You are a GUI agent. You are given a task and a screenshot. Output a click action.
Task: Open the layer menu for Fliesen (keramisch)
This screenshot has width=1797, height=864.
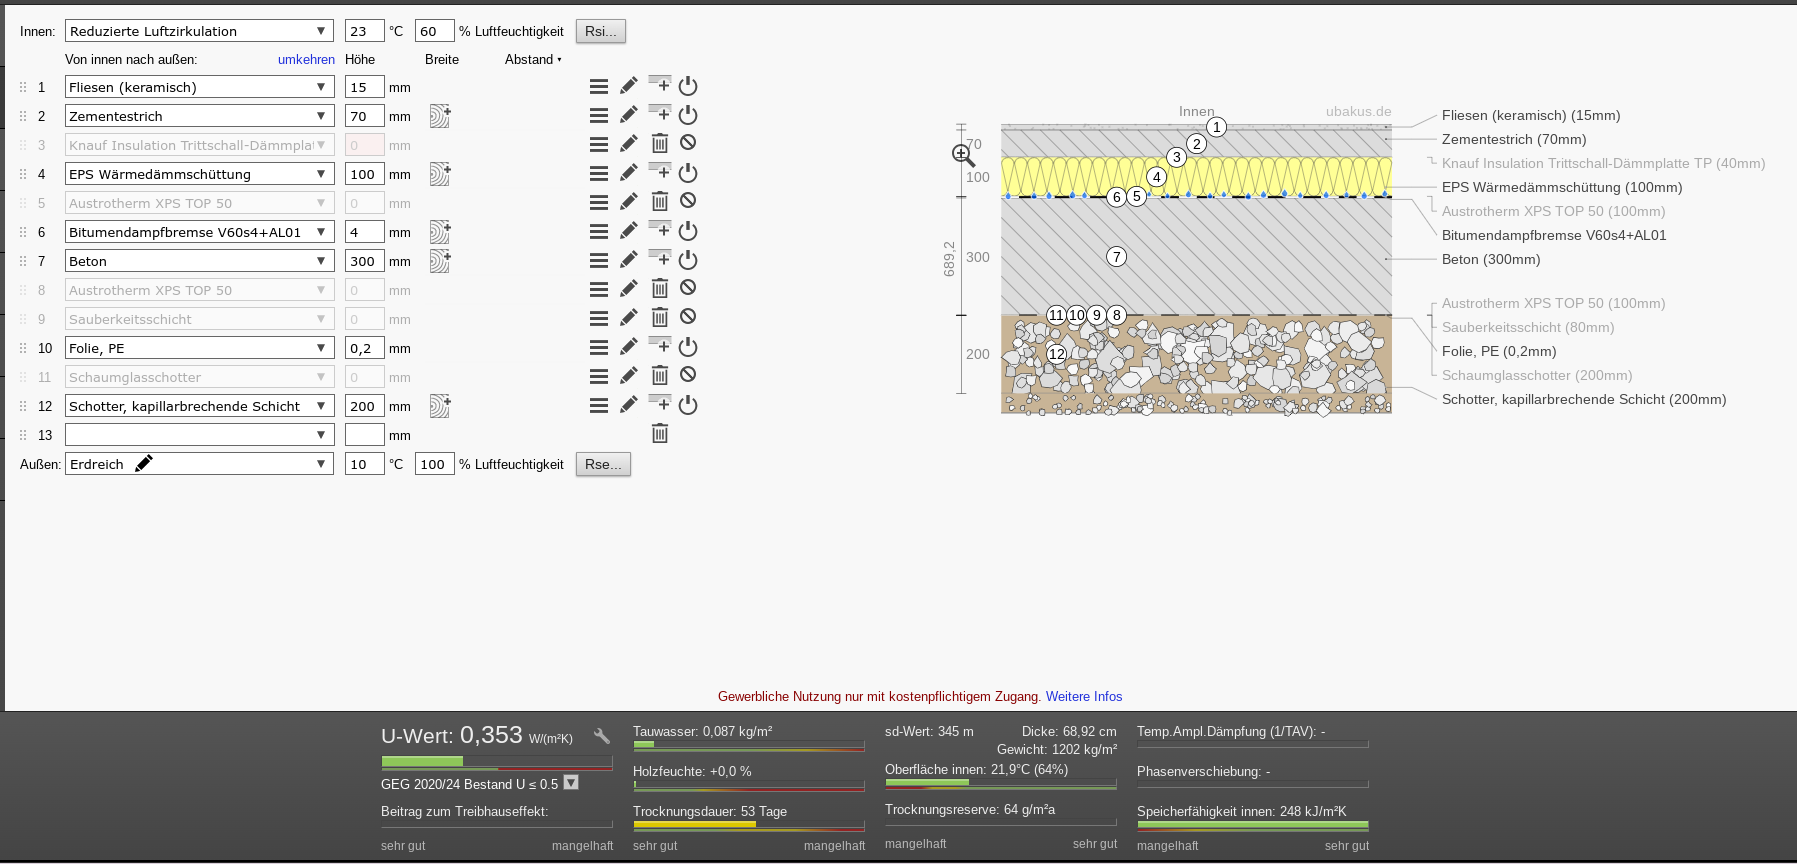point(599,87)
